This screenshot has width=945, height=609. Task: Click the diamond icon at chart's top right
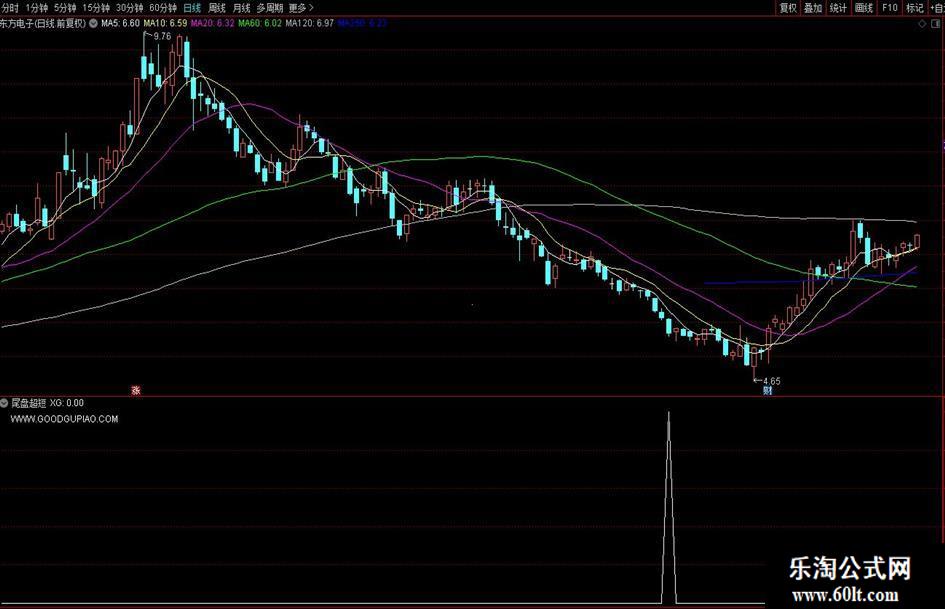pyautogui.click(x=922, y=24)
